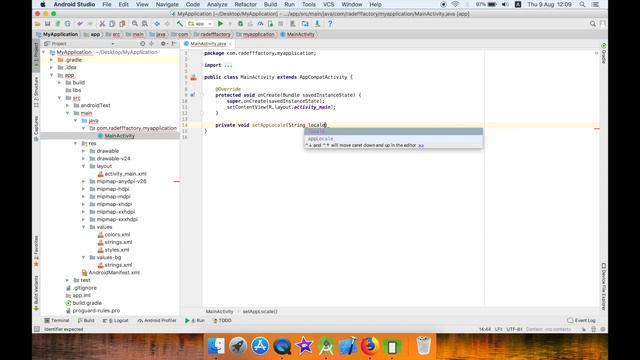Collapse the values-bg folder
Viewport: 640px width, 360px height.
tap(84, 258)
